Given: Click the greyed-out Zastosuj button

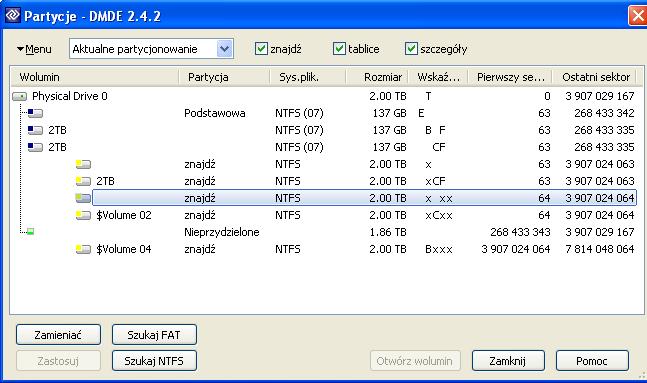Looking at the screenshot, I should 58,361.
